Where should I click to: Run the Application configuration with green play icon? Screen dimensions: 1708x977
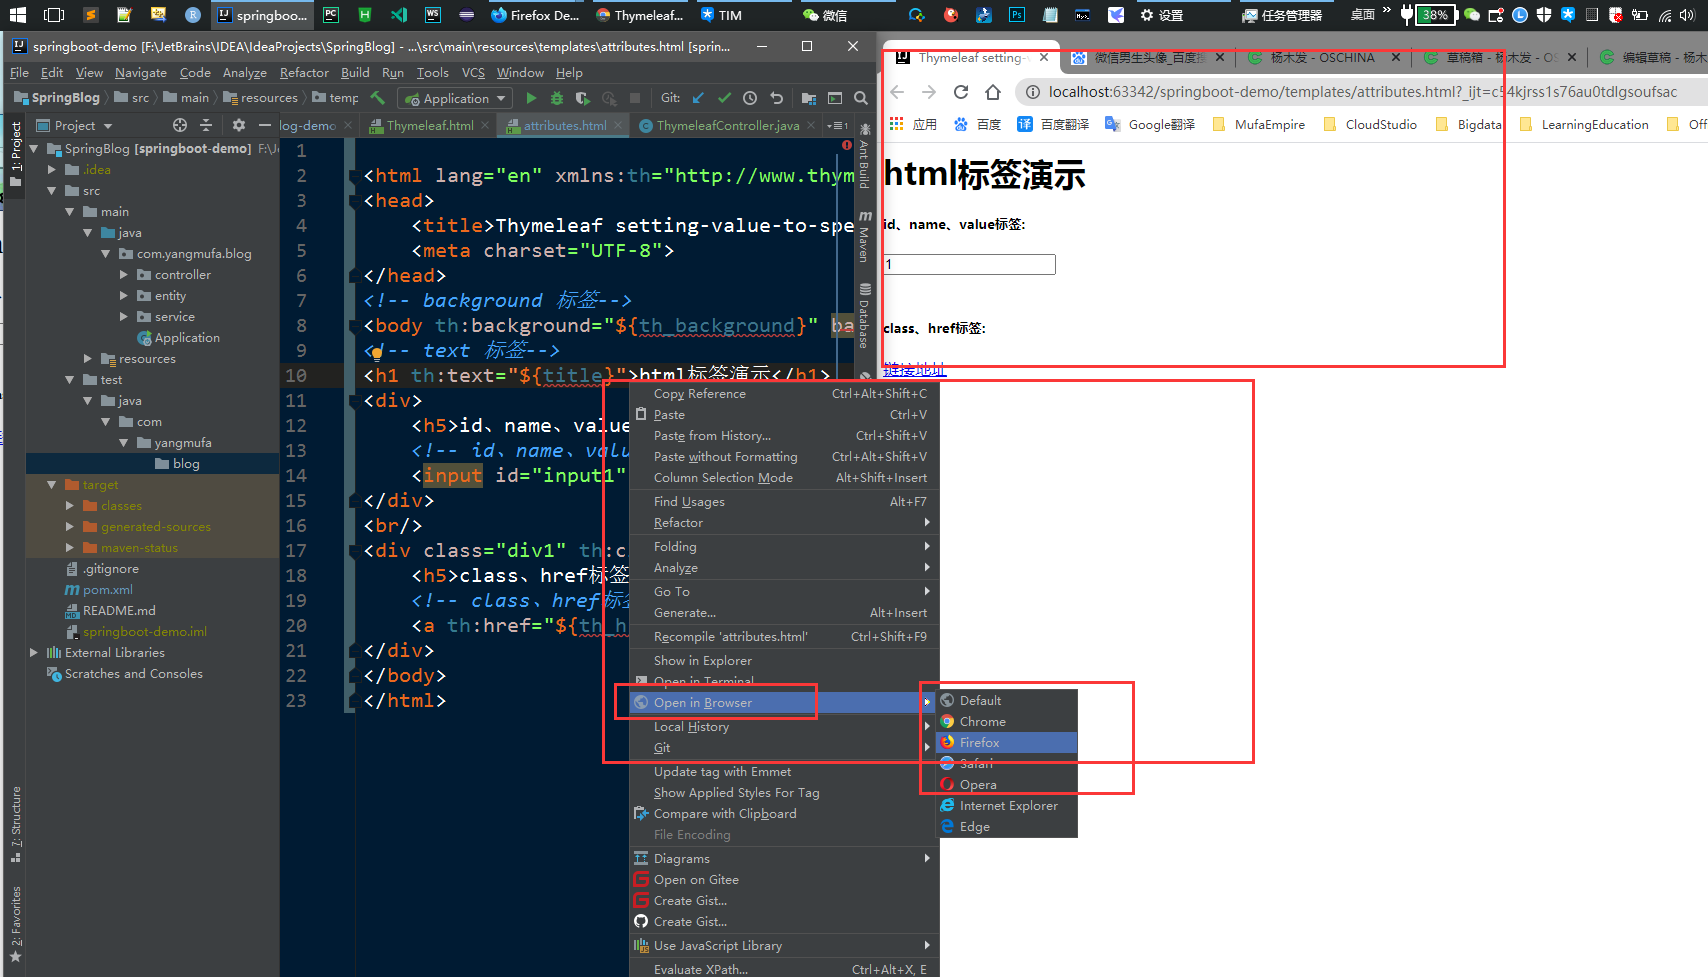pos(531,97)
